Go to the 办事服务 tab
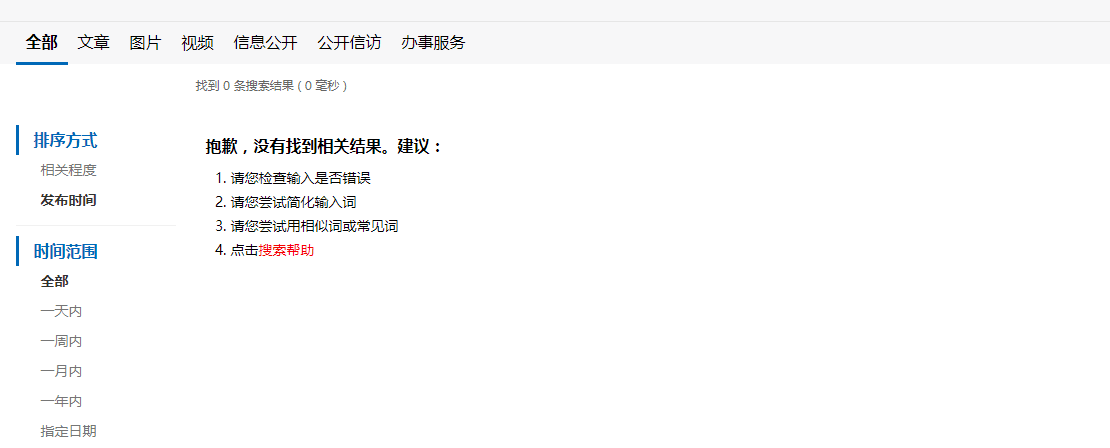The image size is (1110, 448). point(433,42)
